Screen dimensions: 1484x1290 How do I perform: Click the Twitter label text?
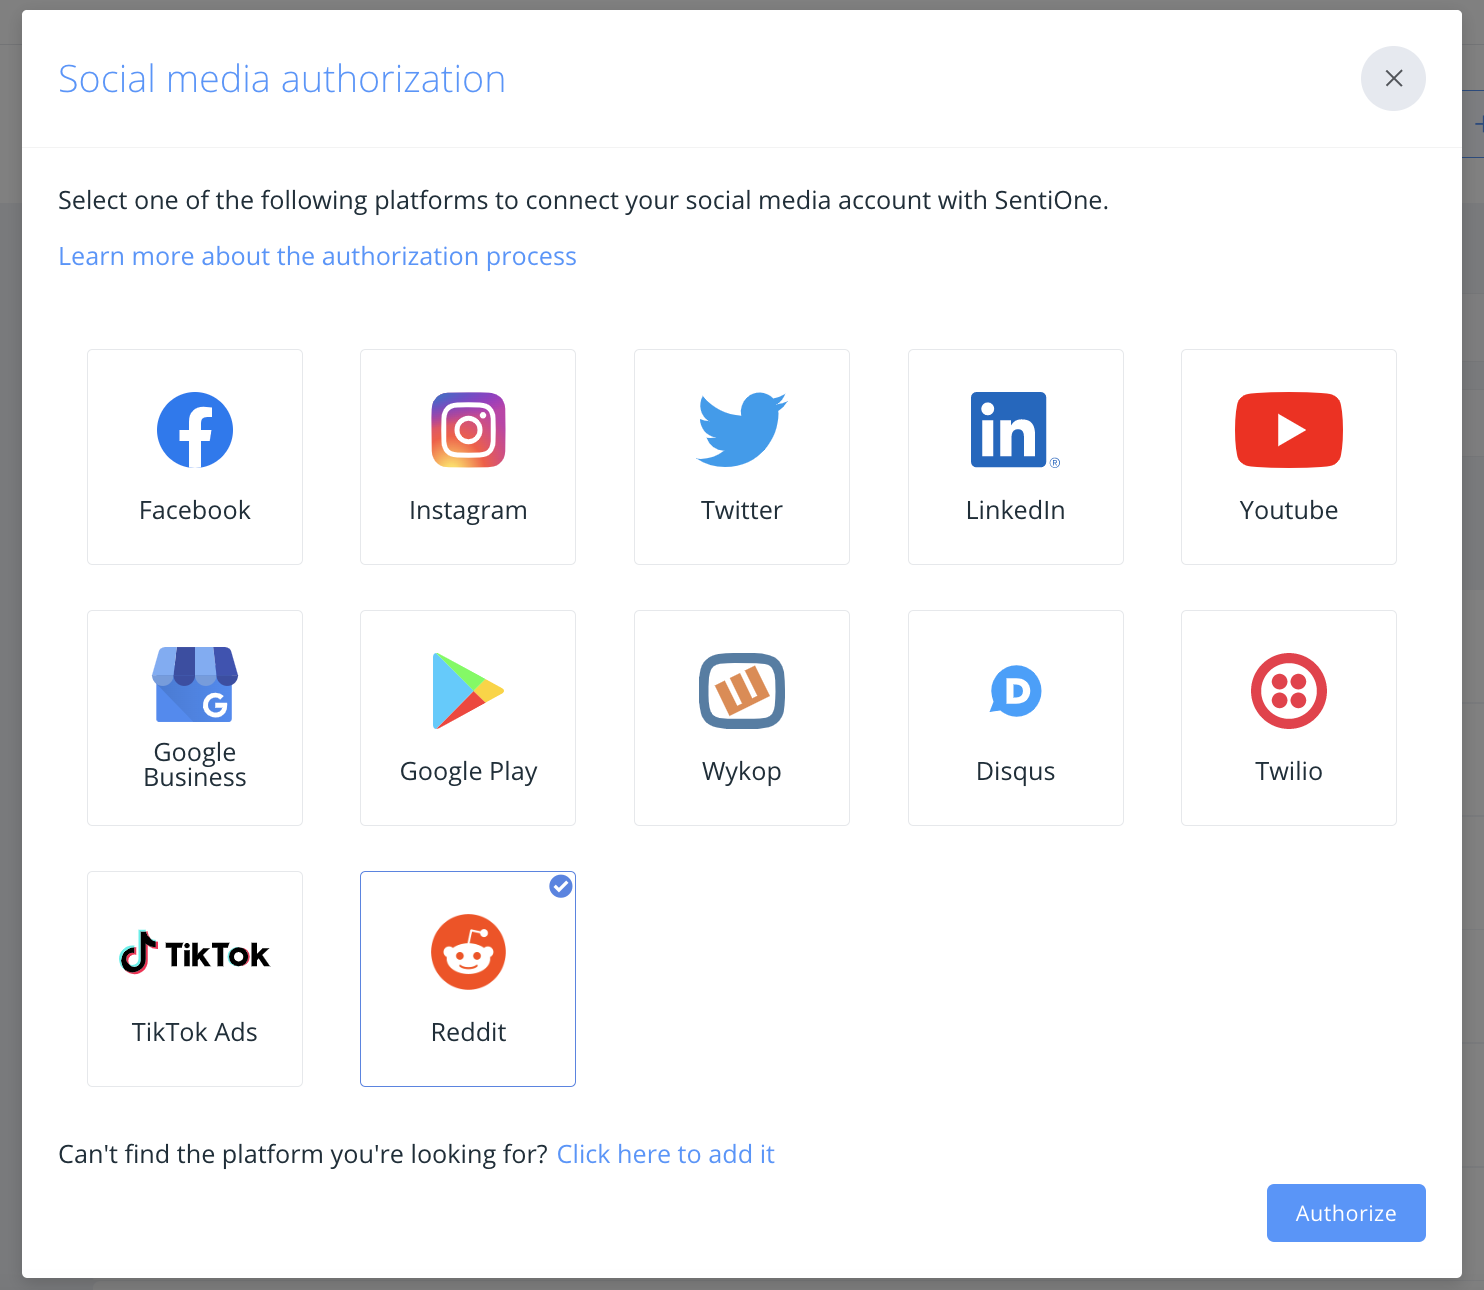(742, 510)
